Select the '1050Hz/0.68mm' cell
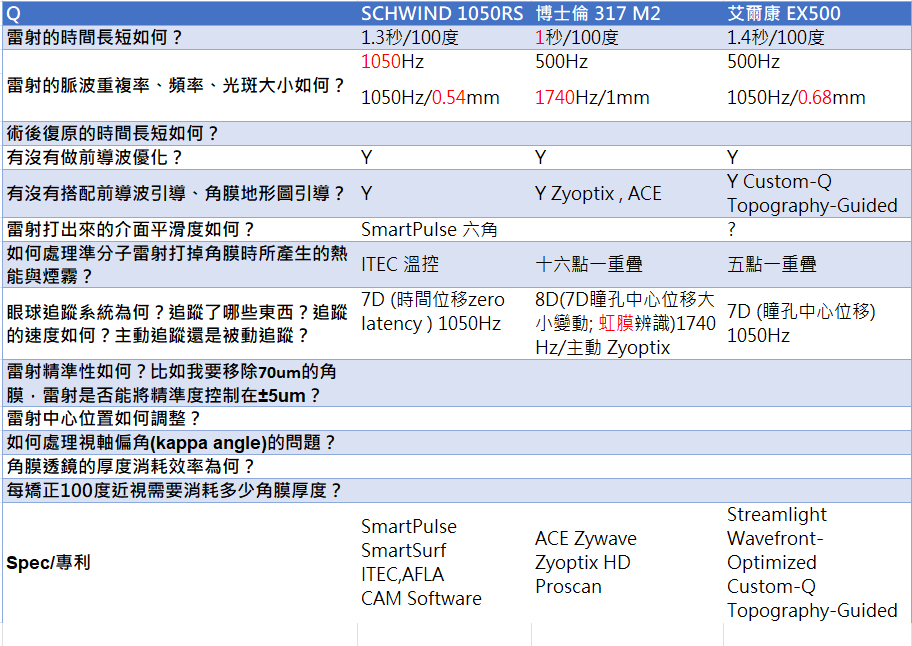Viewport: 912px width, 646px height. 796,97
